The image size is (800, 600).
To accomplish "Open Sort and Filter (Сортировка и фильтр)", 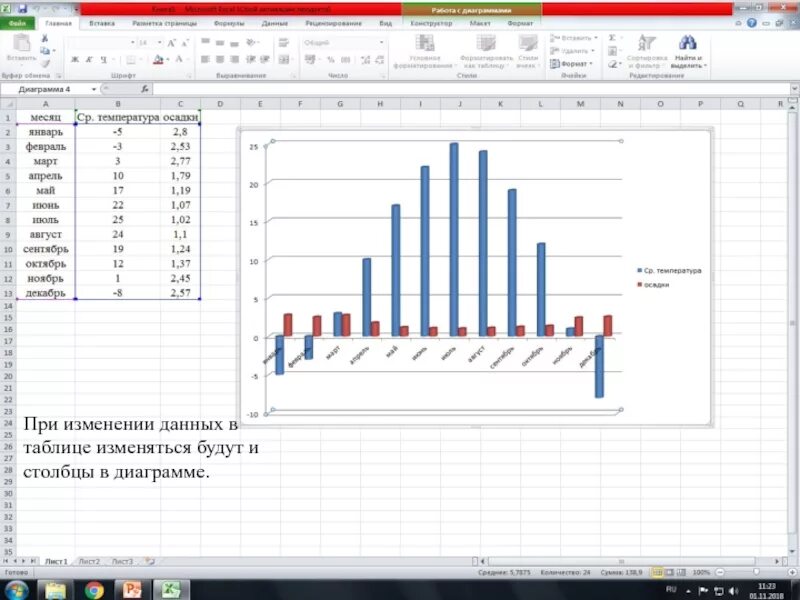I will pos(647,52).
